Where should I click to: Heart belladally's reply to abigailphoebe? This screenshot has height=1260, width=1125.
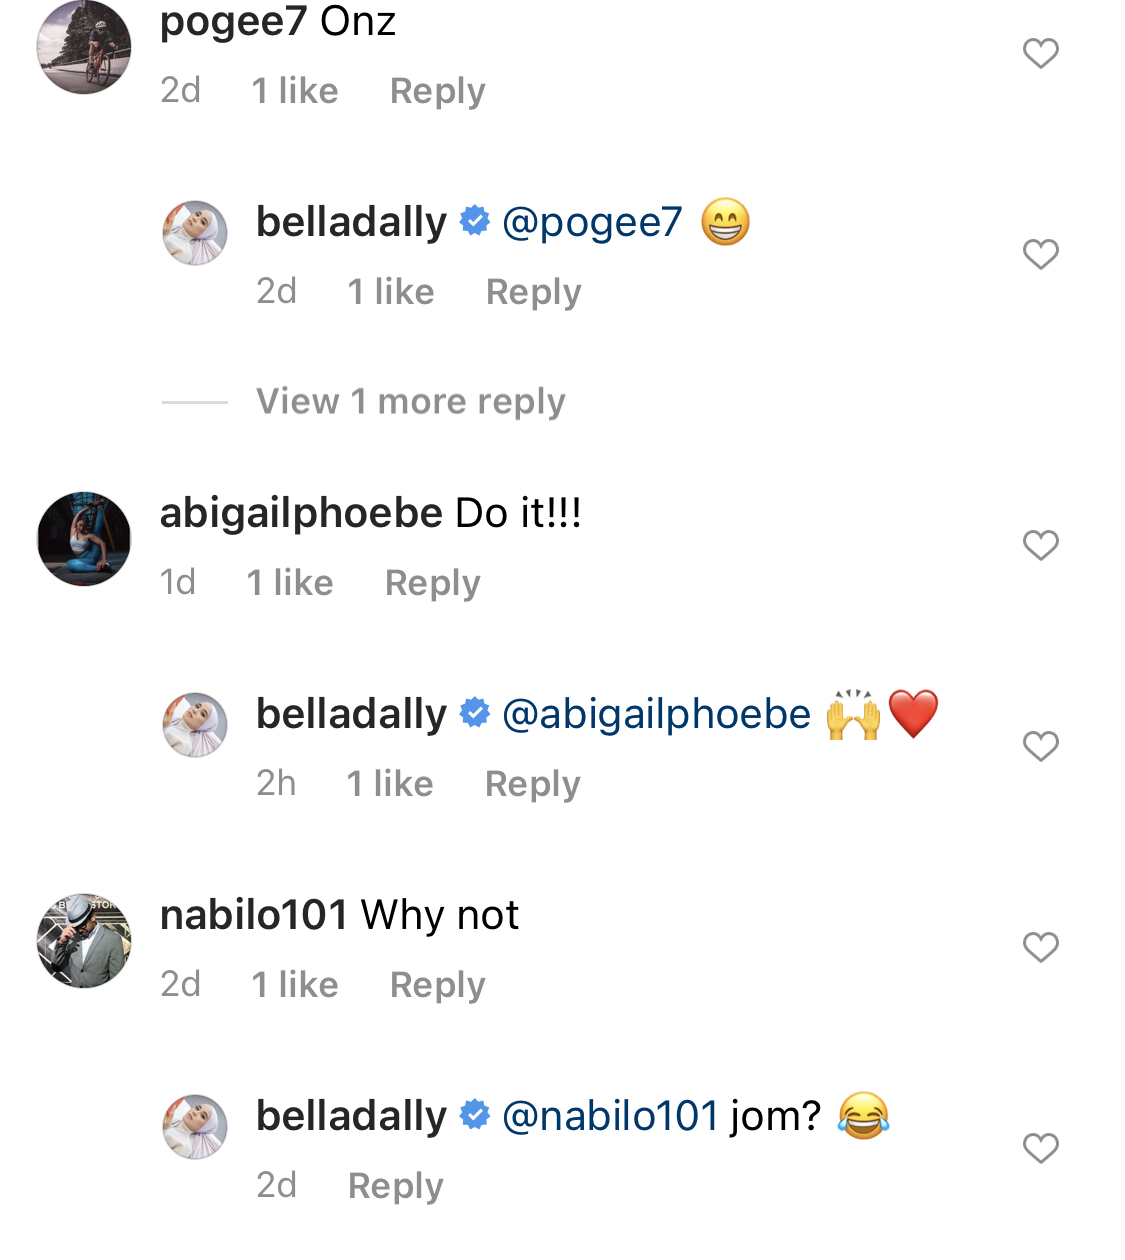click(x=1040, y=746)
